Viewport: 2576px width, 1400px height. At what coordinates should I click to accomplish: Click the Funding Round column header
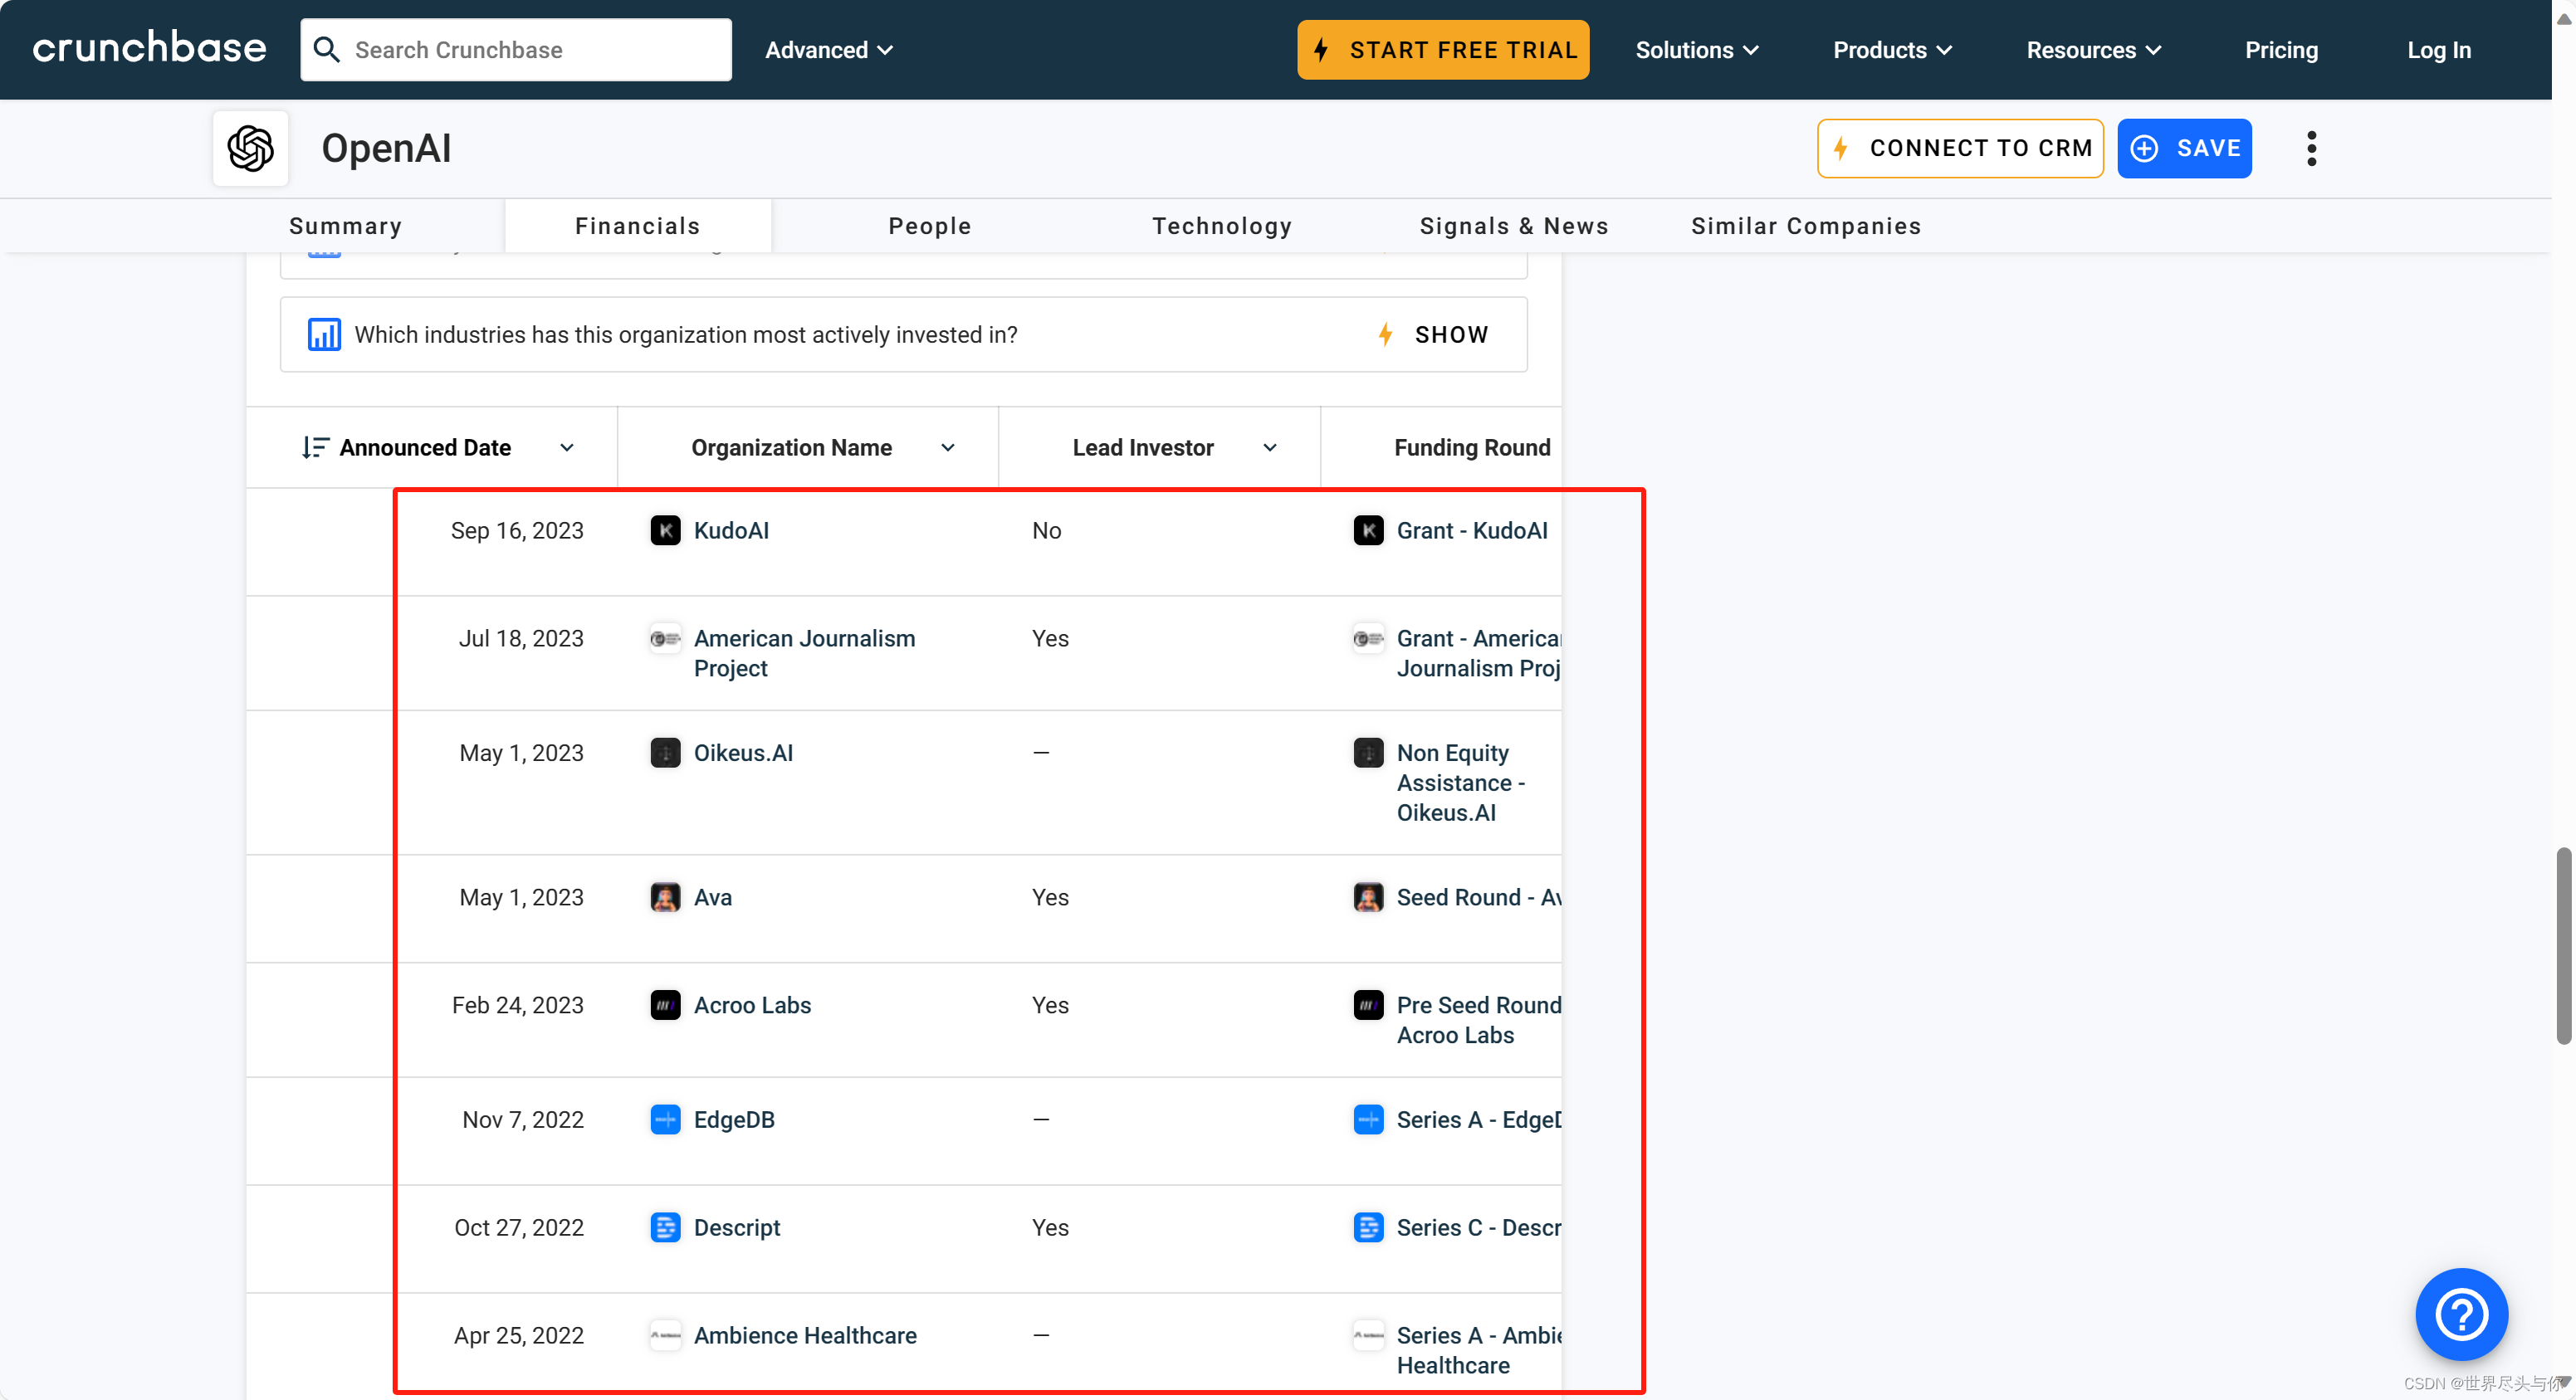point(1472,447)
